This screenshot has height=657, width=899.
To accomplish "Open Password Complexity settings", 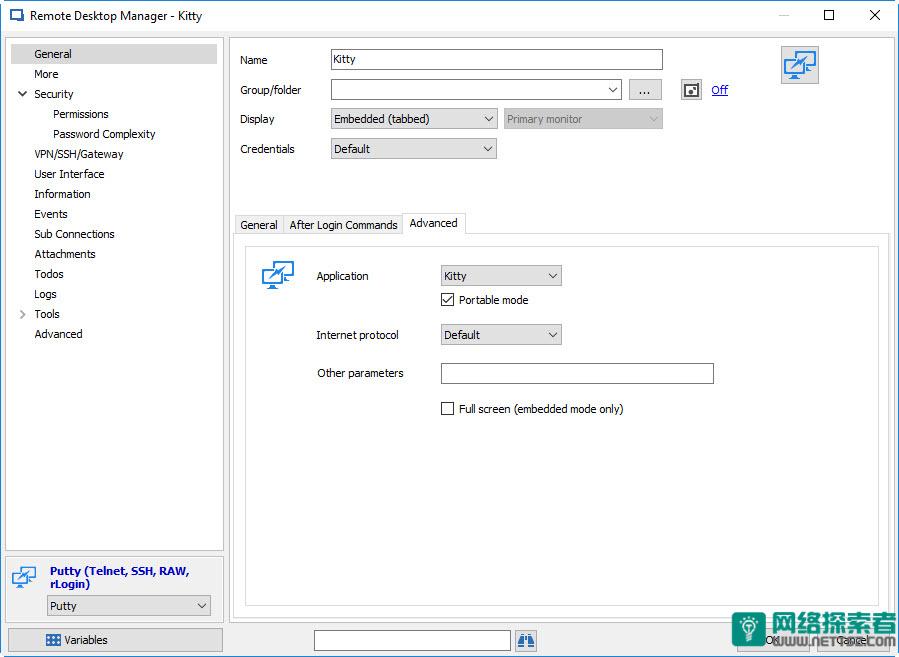I will pyautogui.click(x=104, y=134).
